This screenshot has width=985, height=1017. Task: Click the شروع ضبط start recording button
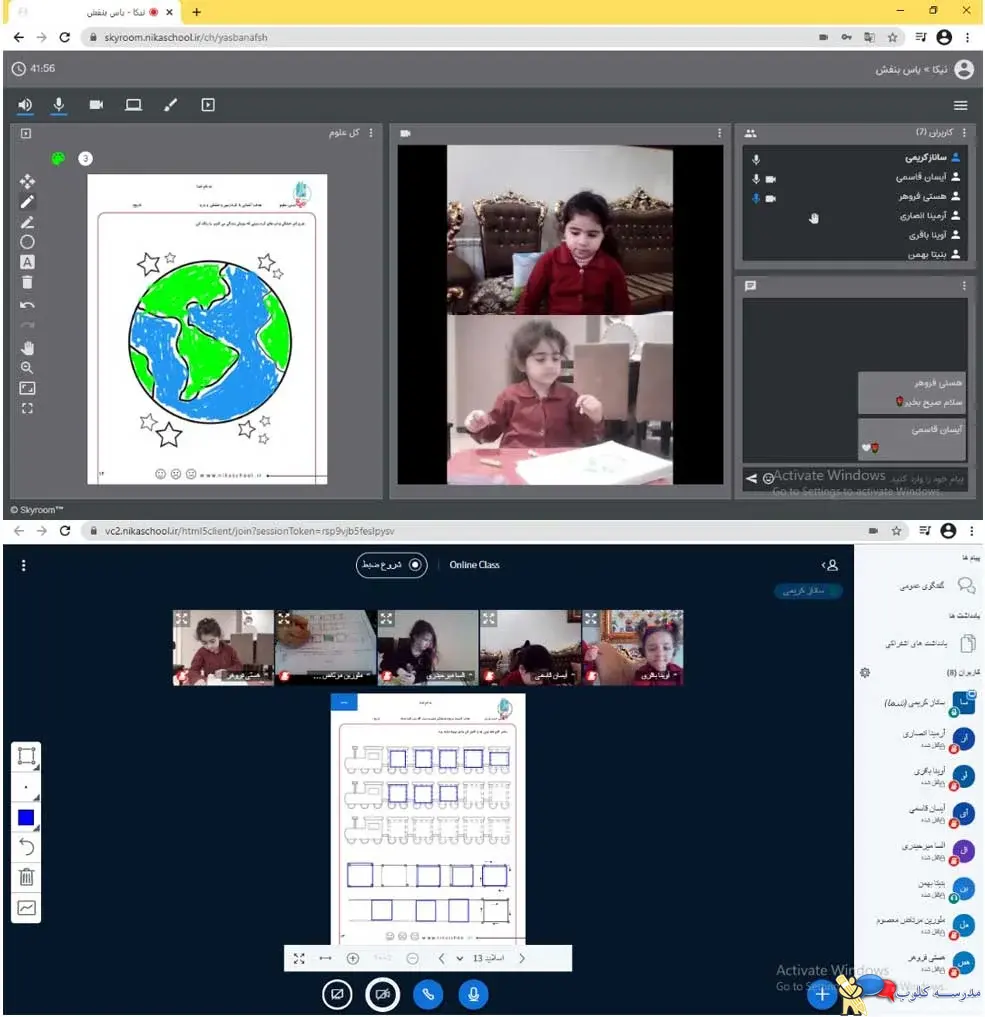click(391, 565)
